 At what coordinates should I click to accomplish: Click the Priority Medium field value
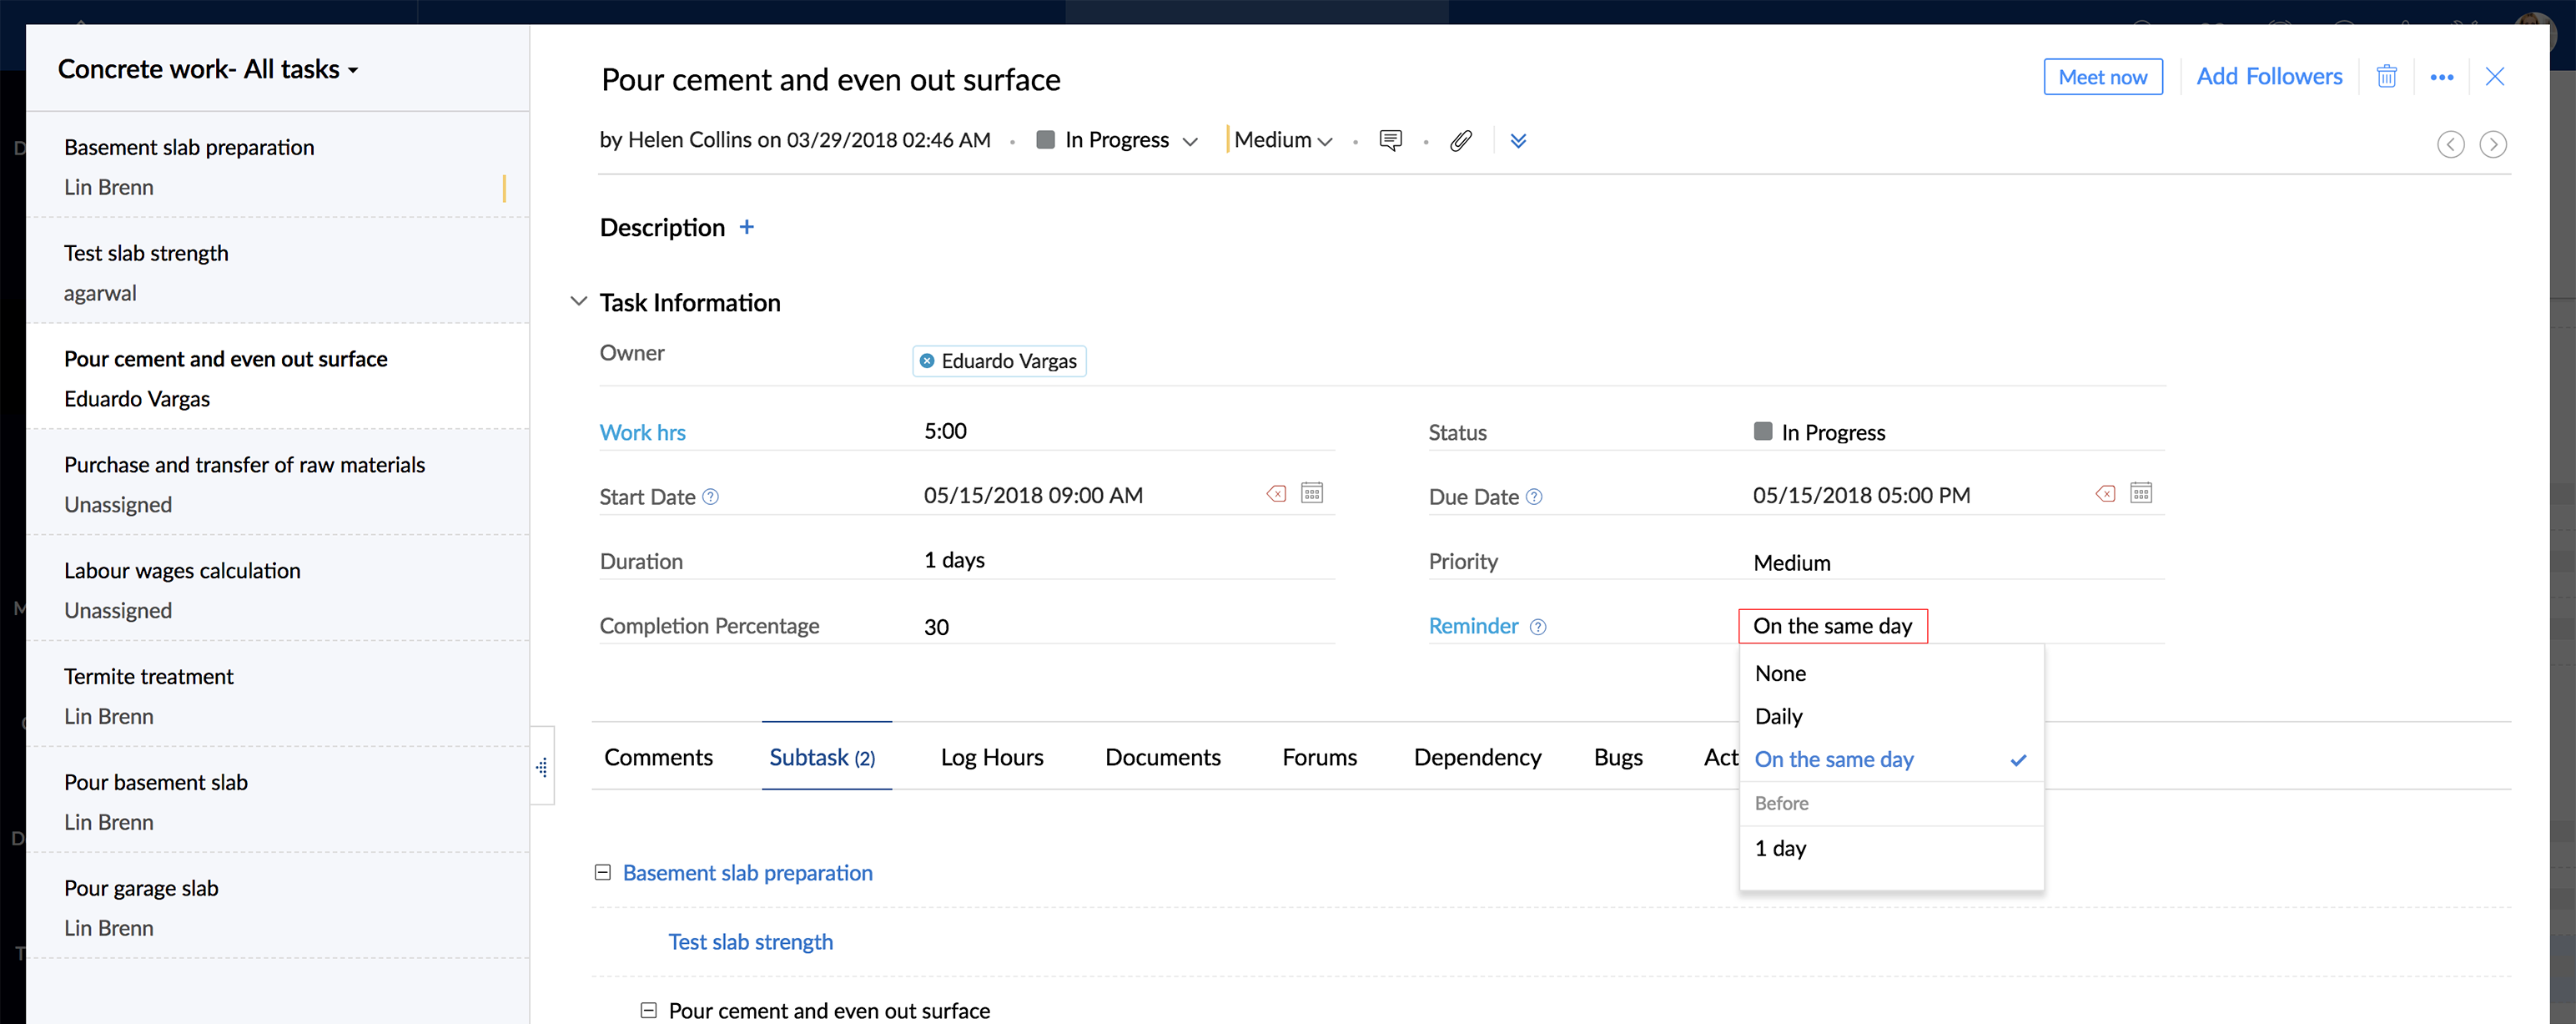[x=1791, y=563]
